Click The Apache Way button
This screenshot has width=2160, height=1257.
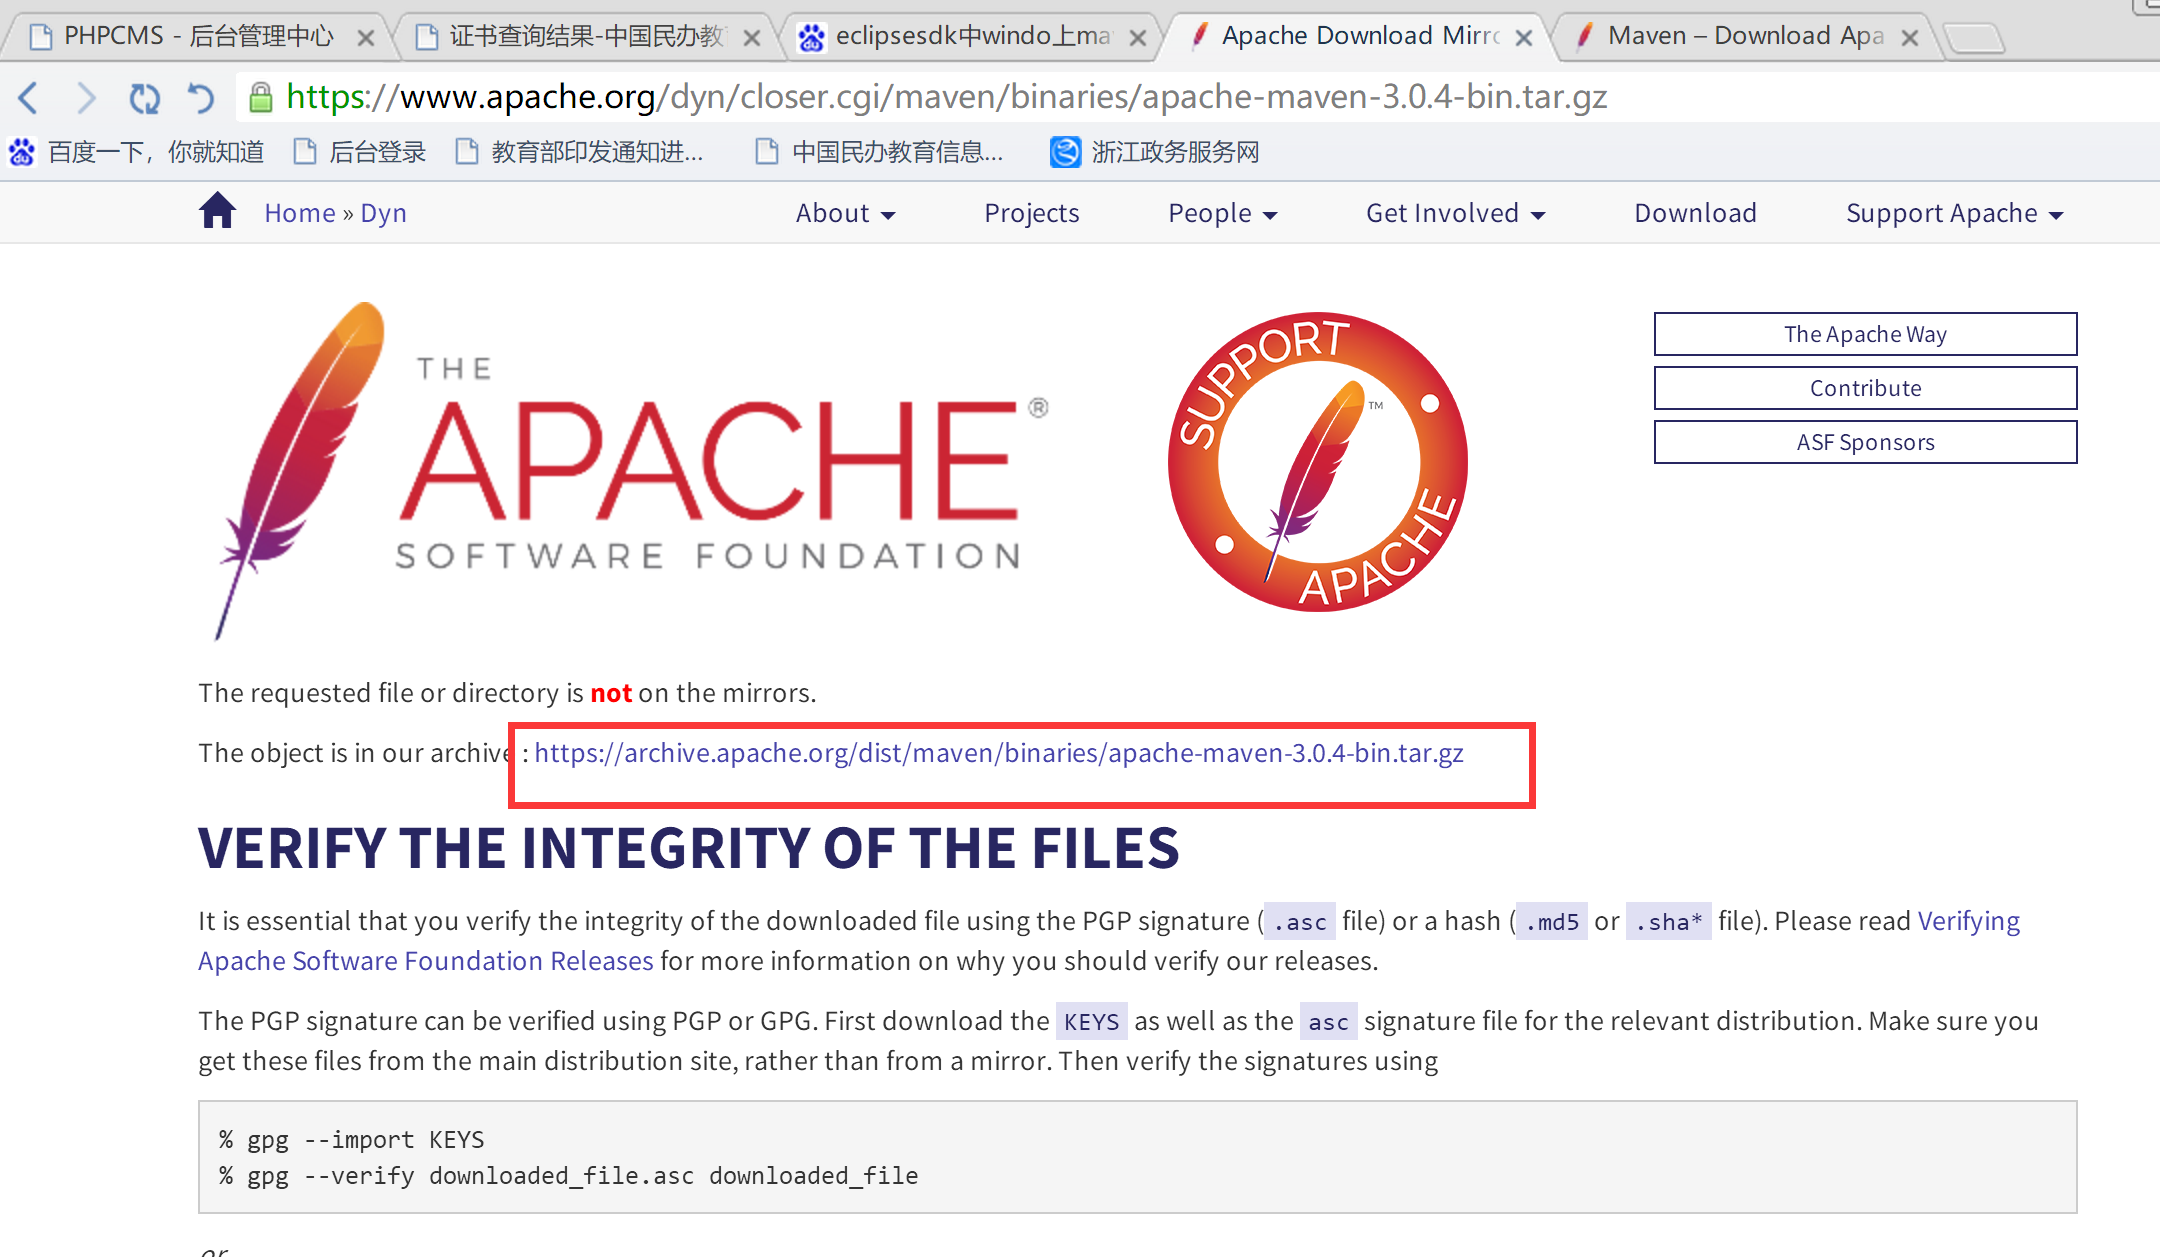pos(1865,334)
